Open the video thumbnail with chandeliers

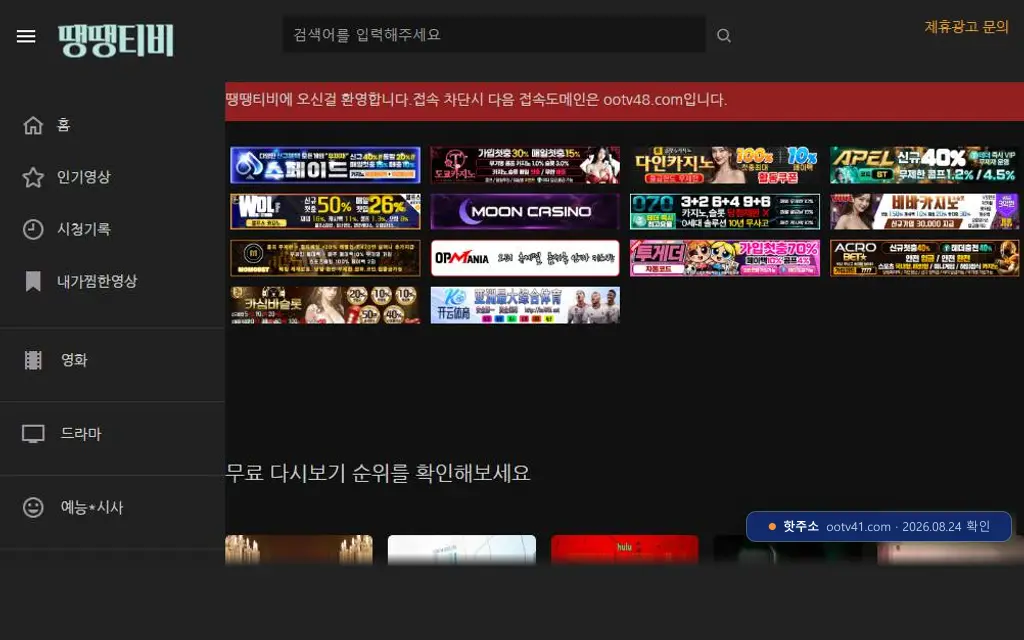point(299,550)
